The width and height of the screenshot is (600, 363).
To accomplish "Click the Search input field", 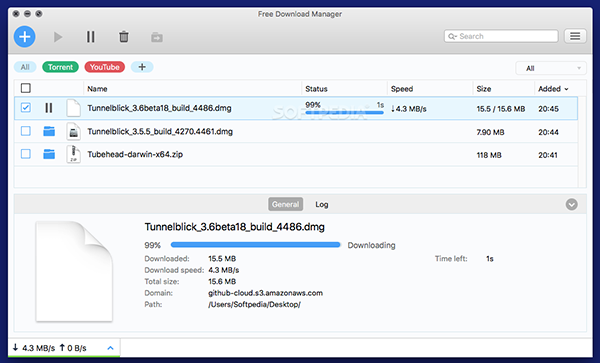I will tap(501, 36).
